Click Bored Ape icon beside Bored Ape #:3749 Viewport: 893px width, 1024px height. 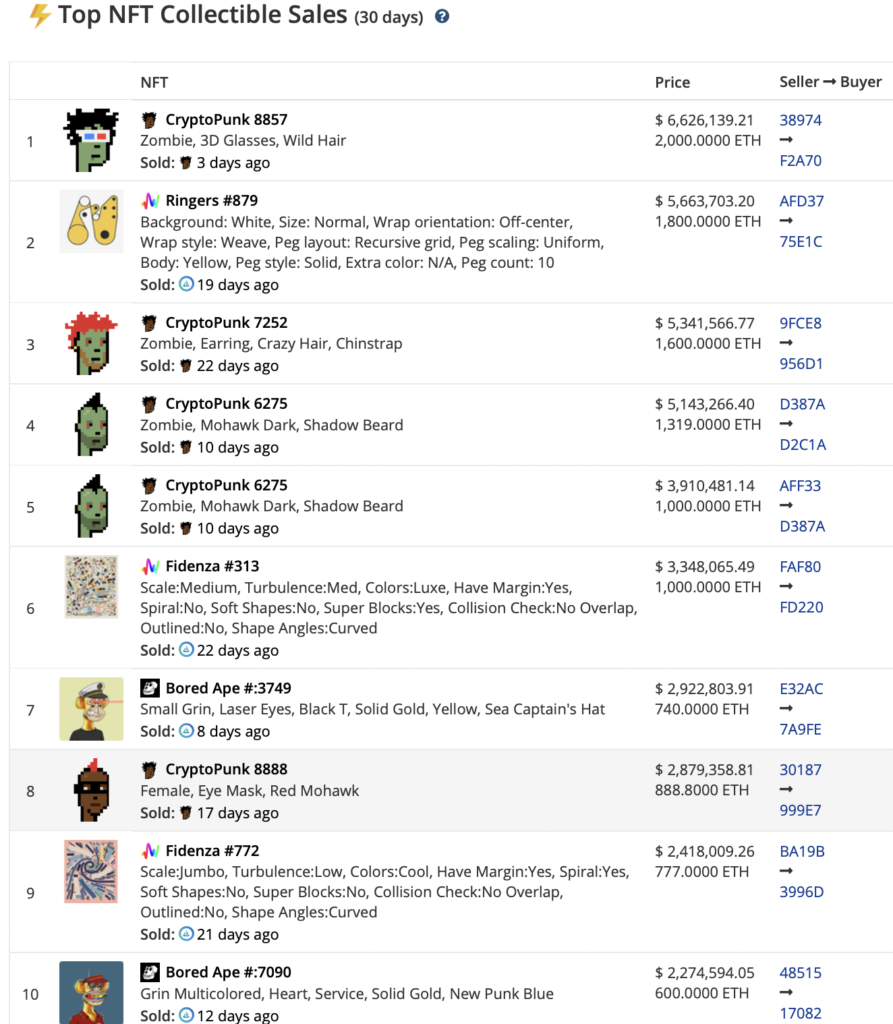150,688
